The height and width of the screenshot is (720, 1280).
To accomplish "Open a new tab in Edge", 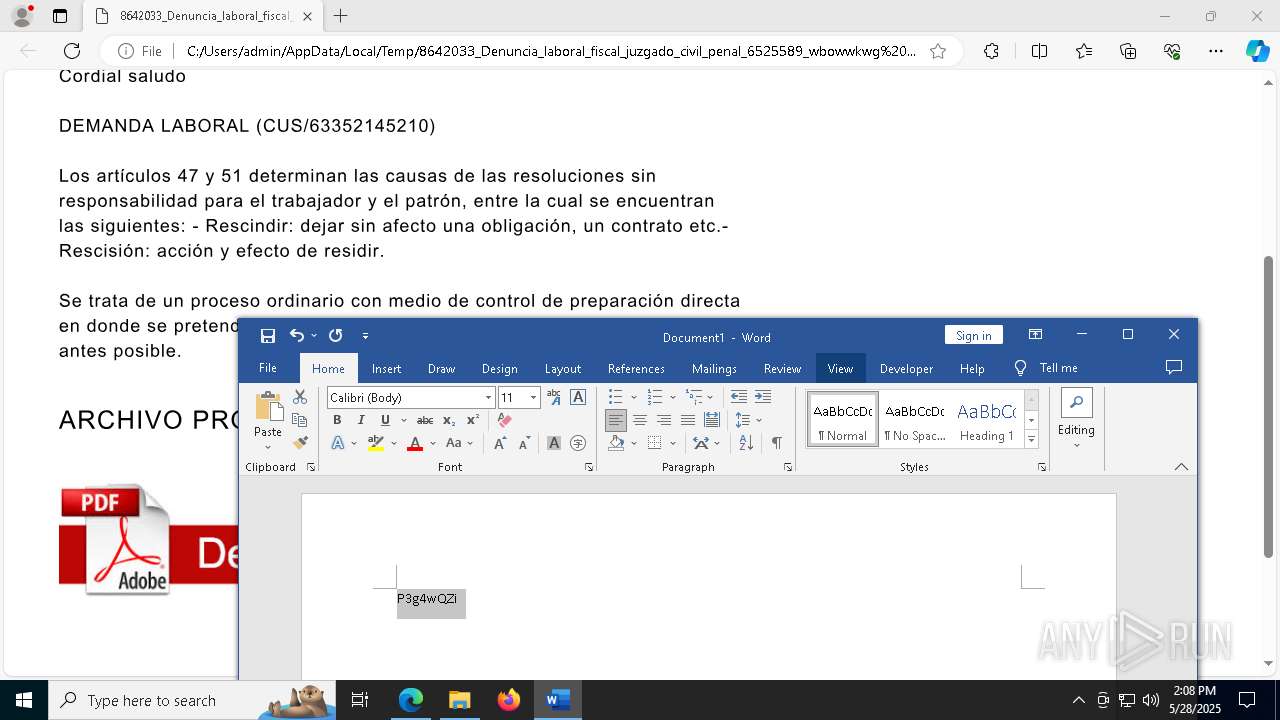I will [340, 16].
